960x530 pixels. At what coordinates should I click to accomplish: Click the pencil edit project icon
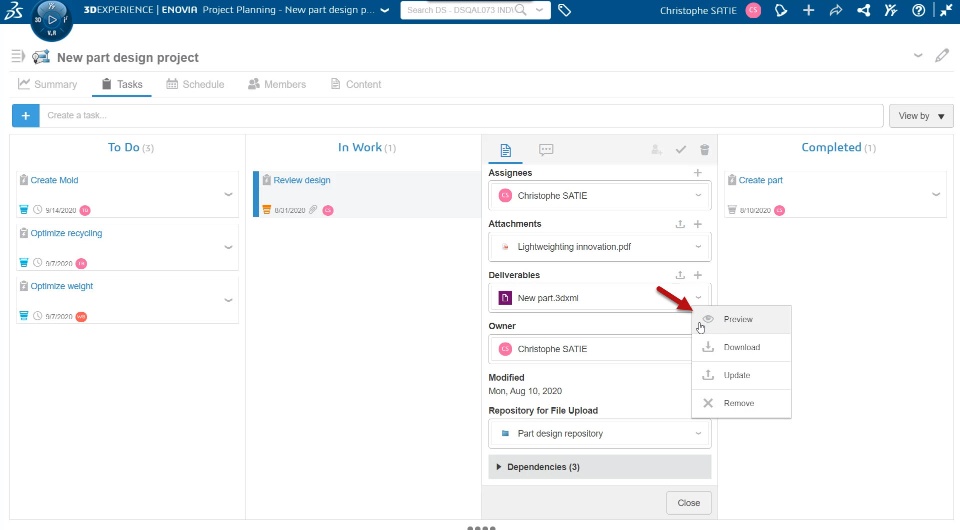942,56
